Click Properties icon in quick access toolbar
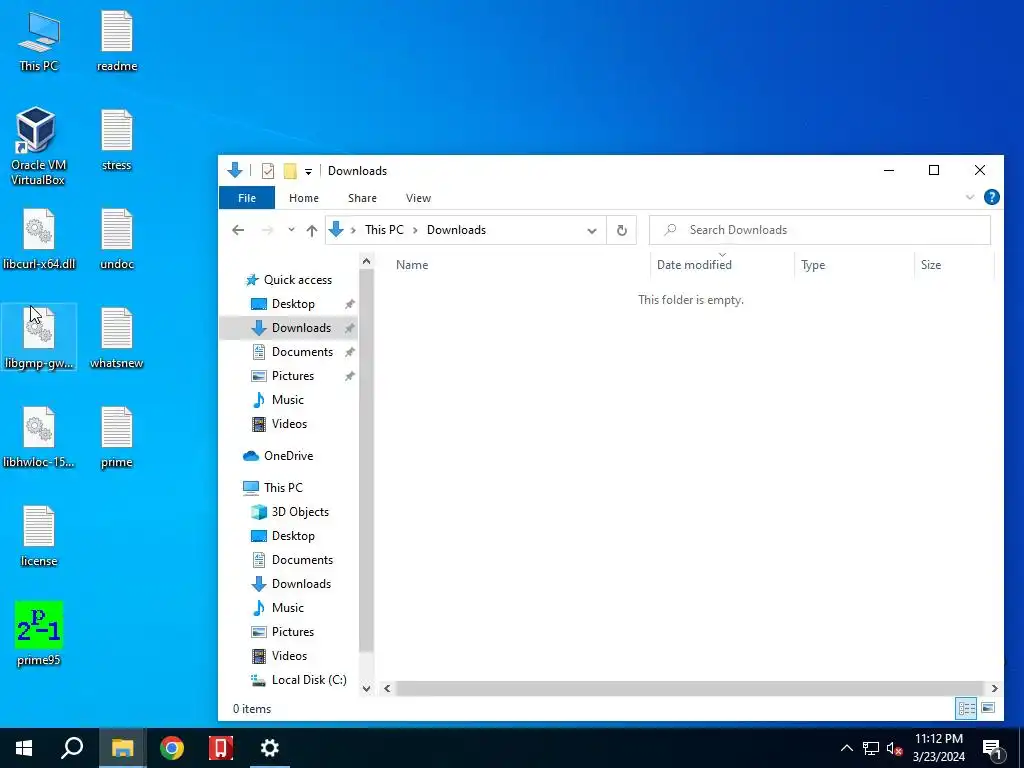The height and width of the screenshot is (768, 1024). coord(268,171)
